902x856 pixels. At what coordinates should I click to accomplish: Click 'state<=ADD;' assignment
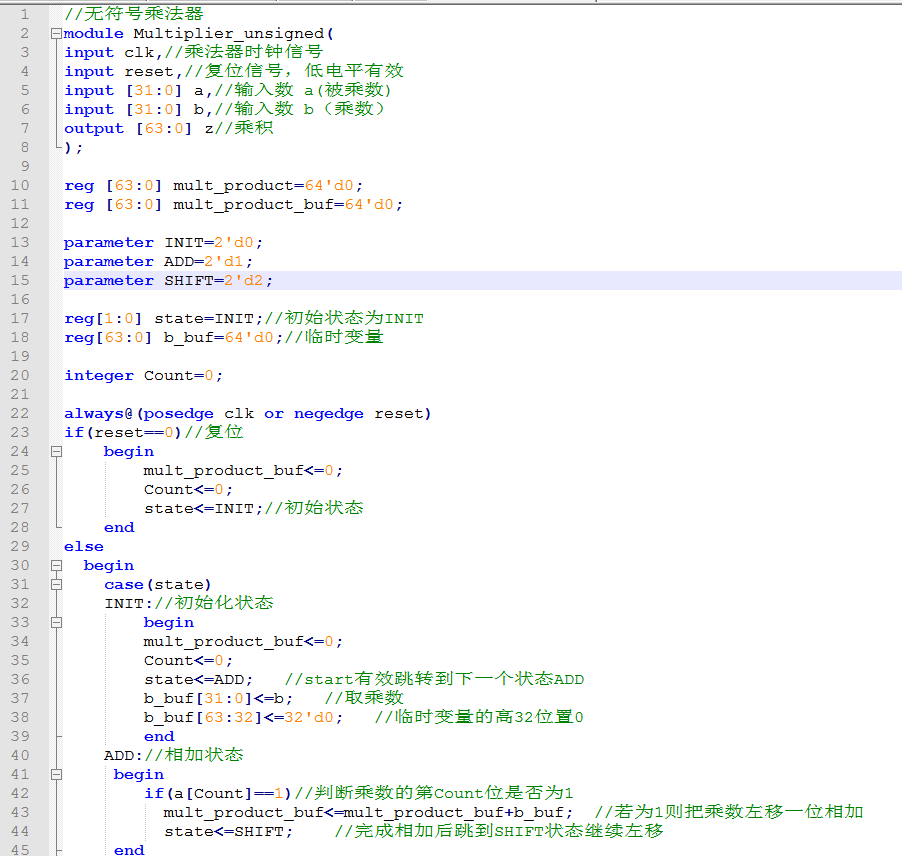198,679
